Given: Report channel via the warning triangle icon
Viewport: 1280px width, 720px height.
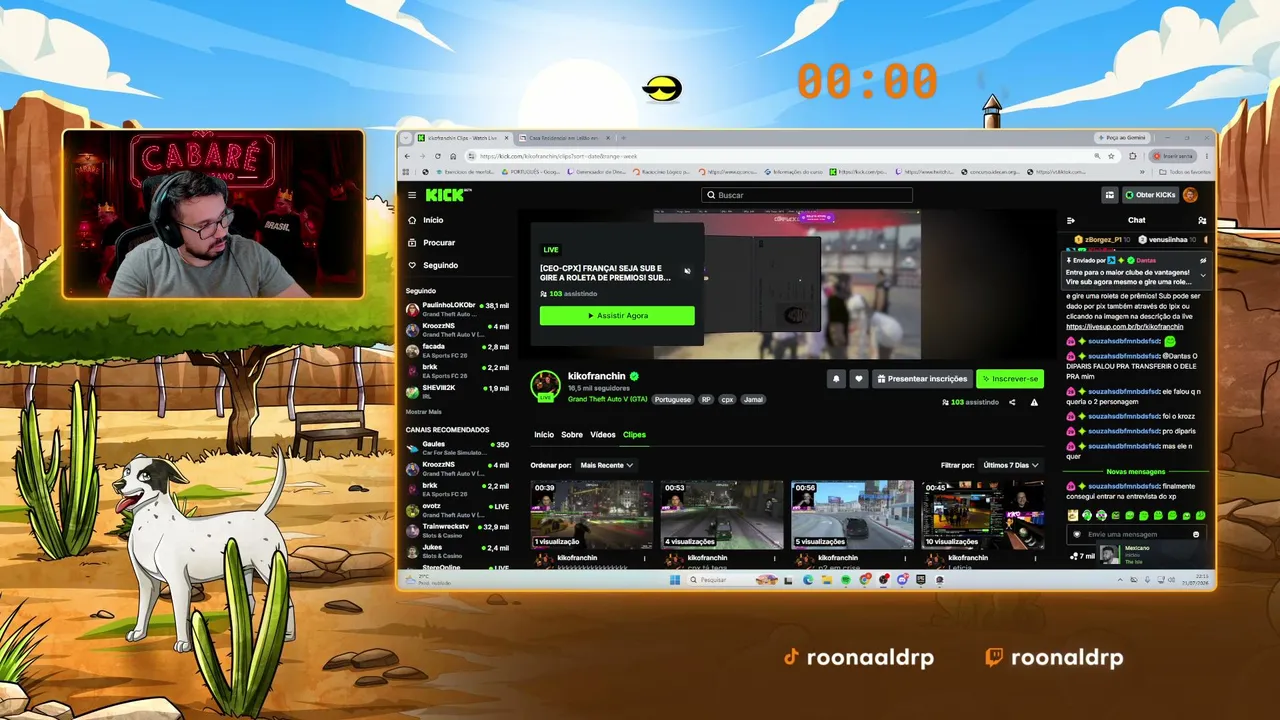Looking at the screenshot, I should coord(1034,402).
